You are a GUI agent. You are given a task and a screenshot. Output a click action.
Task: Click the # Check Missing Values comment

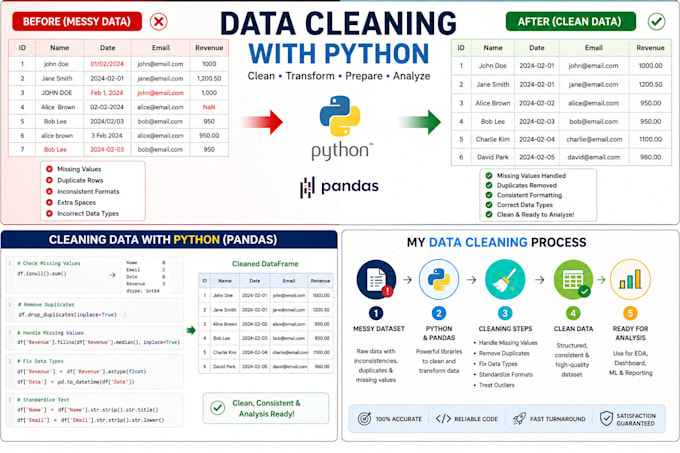49,263
